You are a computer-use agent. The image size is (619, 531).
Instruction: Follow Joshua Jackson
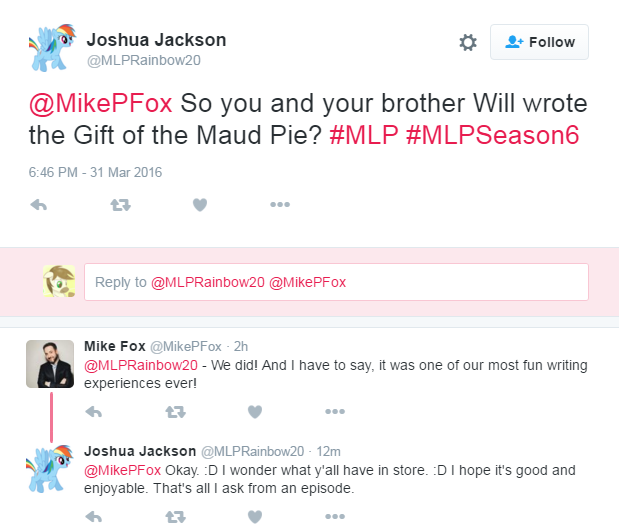(x=539, y=42)
